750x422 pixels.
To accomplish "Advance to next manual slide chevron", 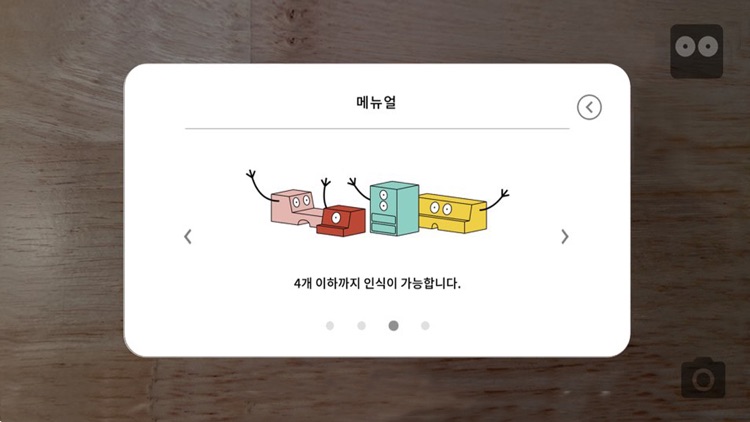I will pyautogui.click(x=565, y=236).
